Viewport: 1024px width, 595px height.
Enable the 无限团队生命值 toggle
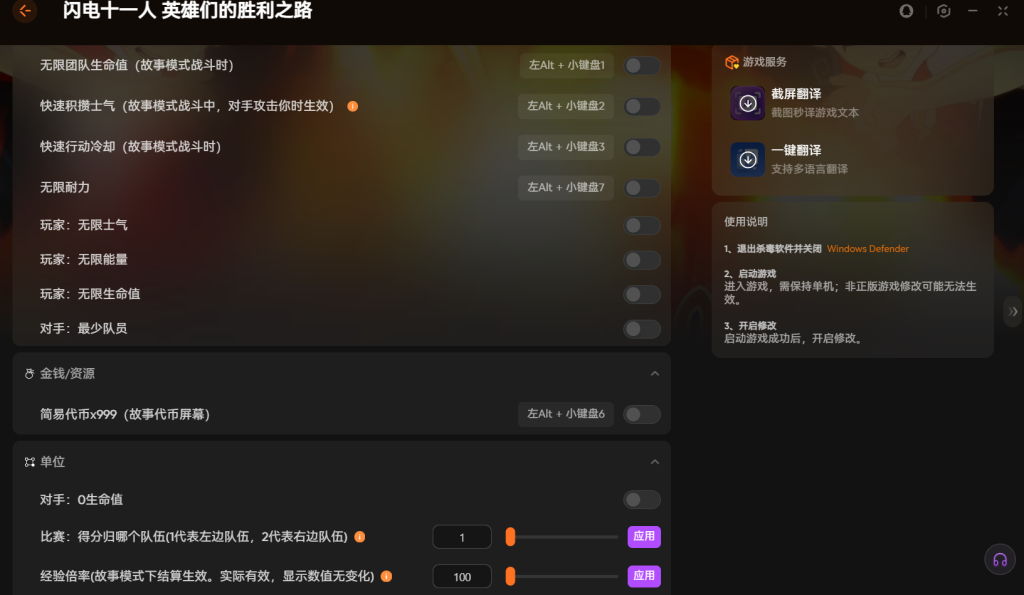[642, 66]
